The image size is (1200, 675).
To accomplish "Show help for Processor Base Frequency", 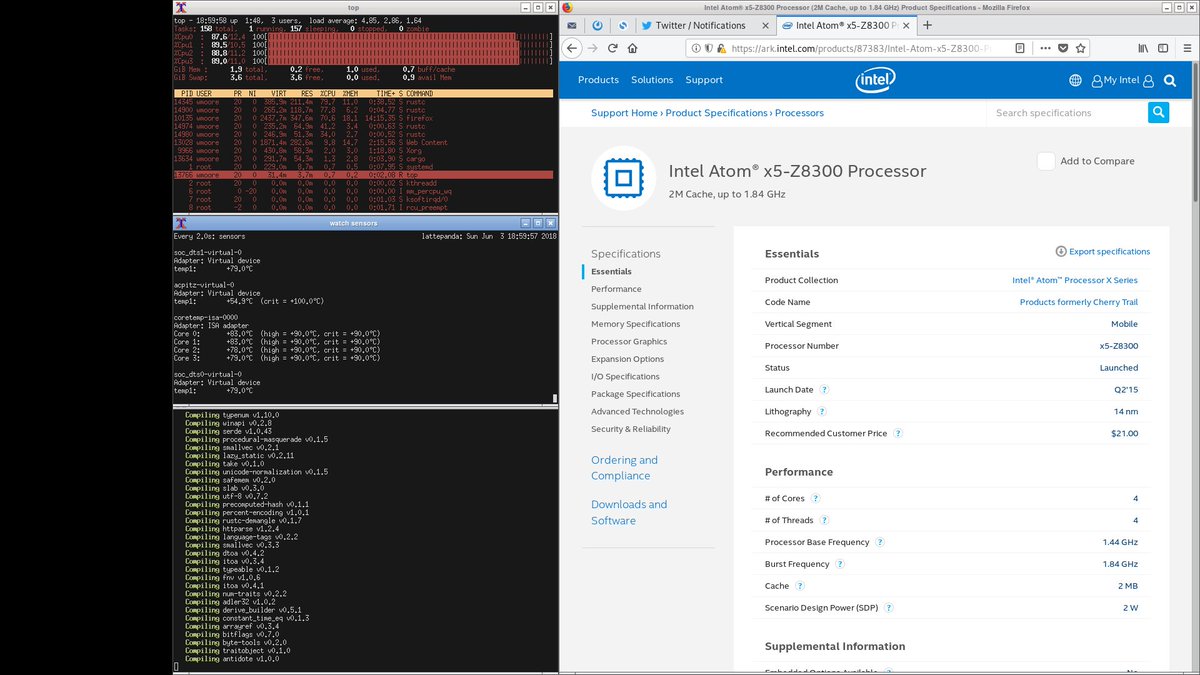I will [x=880, y=542].
